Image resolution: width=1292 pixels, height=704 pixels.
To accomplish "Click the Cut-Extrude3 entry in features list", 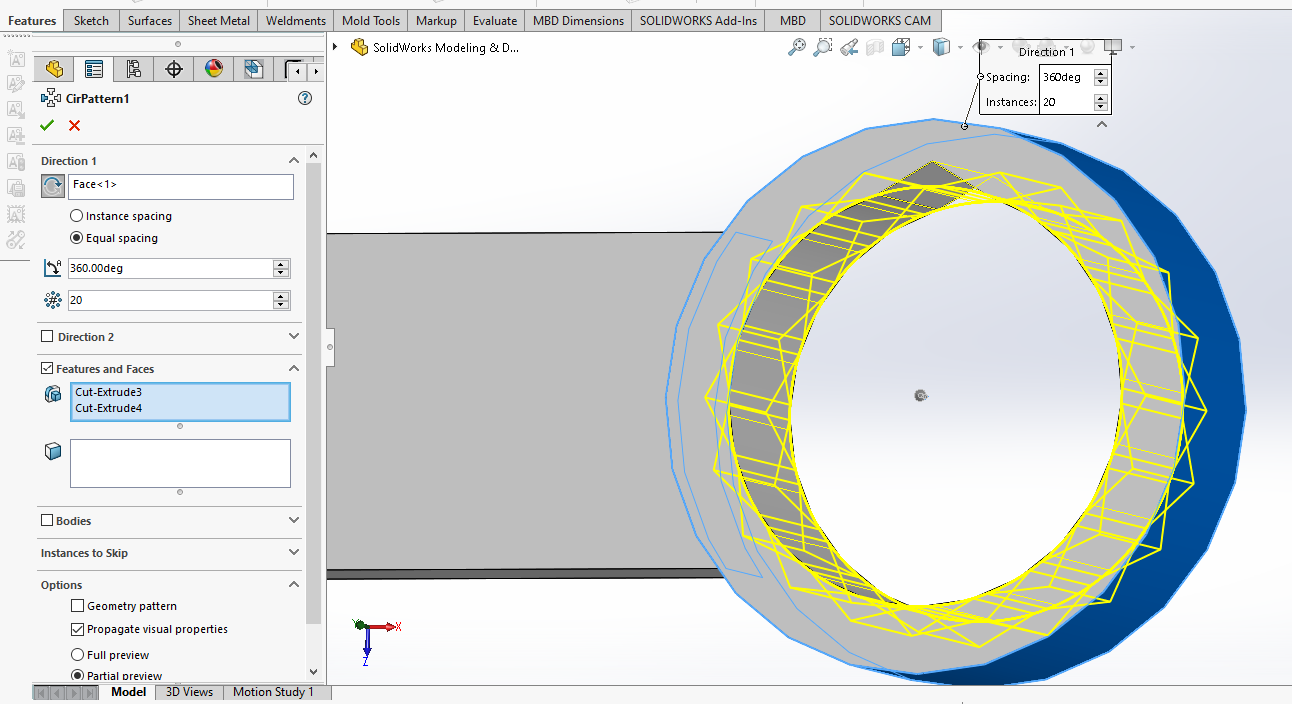I will point(108,392).
